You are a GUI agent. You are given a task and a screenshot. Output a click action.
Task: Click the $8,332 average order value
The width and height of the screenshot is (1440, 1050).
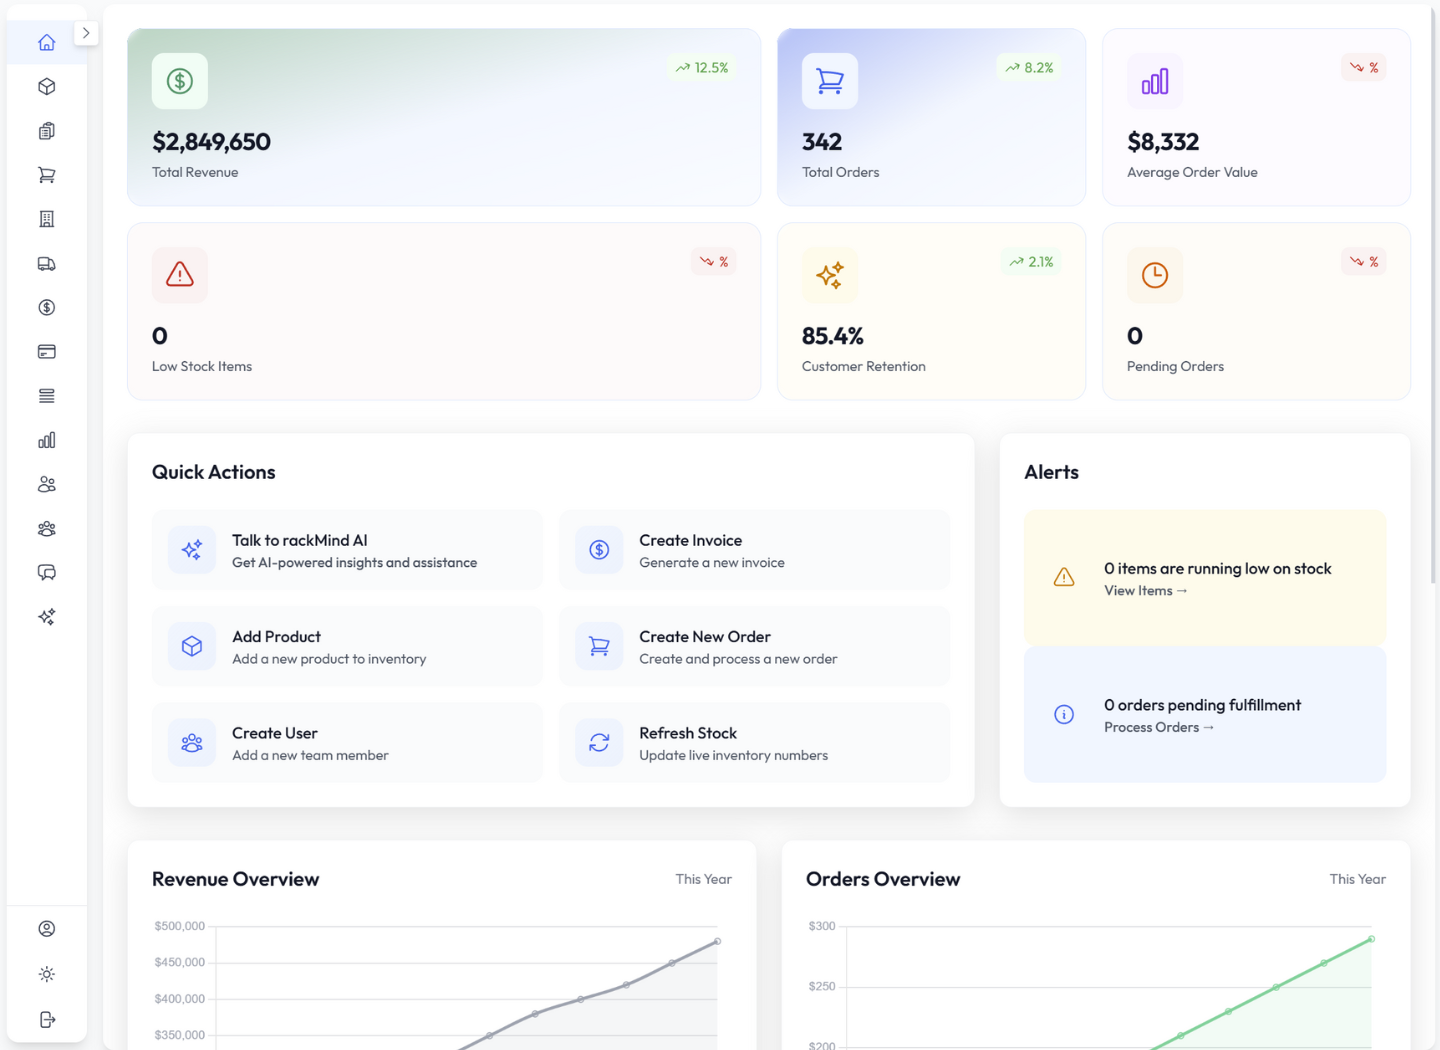[x=1163, y=142]
